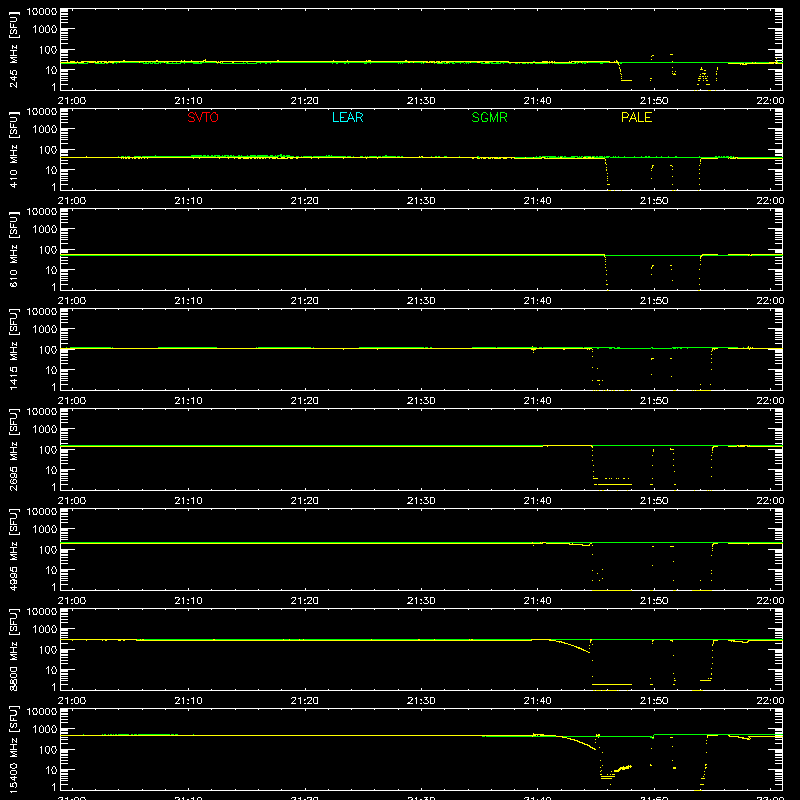Click 22:00 on the 1415 MHz time axis
This screenshot has height=800, width=800.
pos(770,401)
